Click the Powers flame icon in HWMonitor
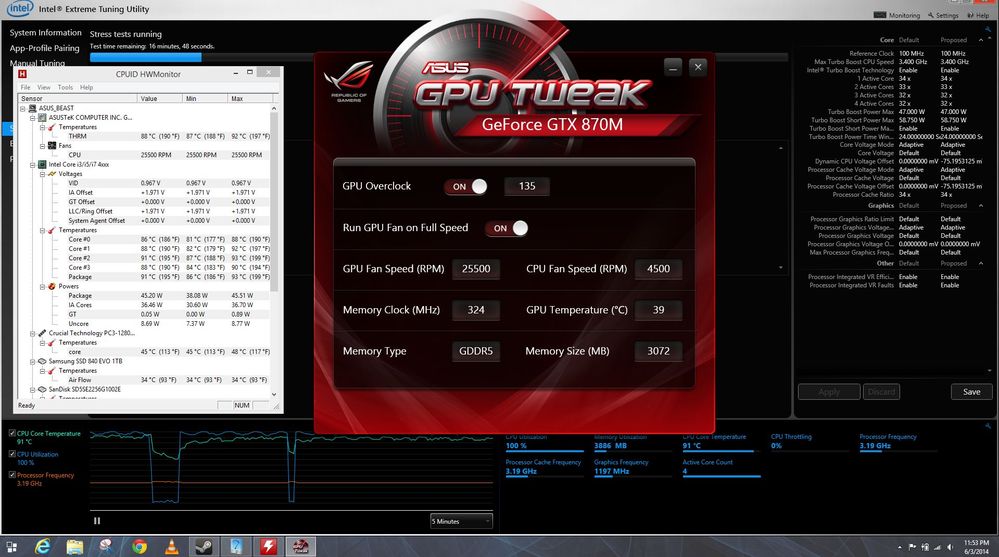The width and height of the screenshot is (999, 557). tap(52, 286)
